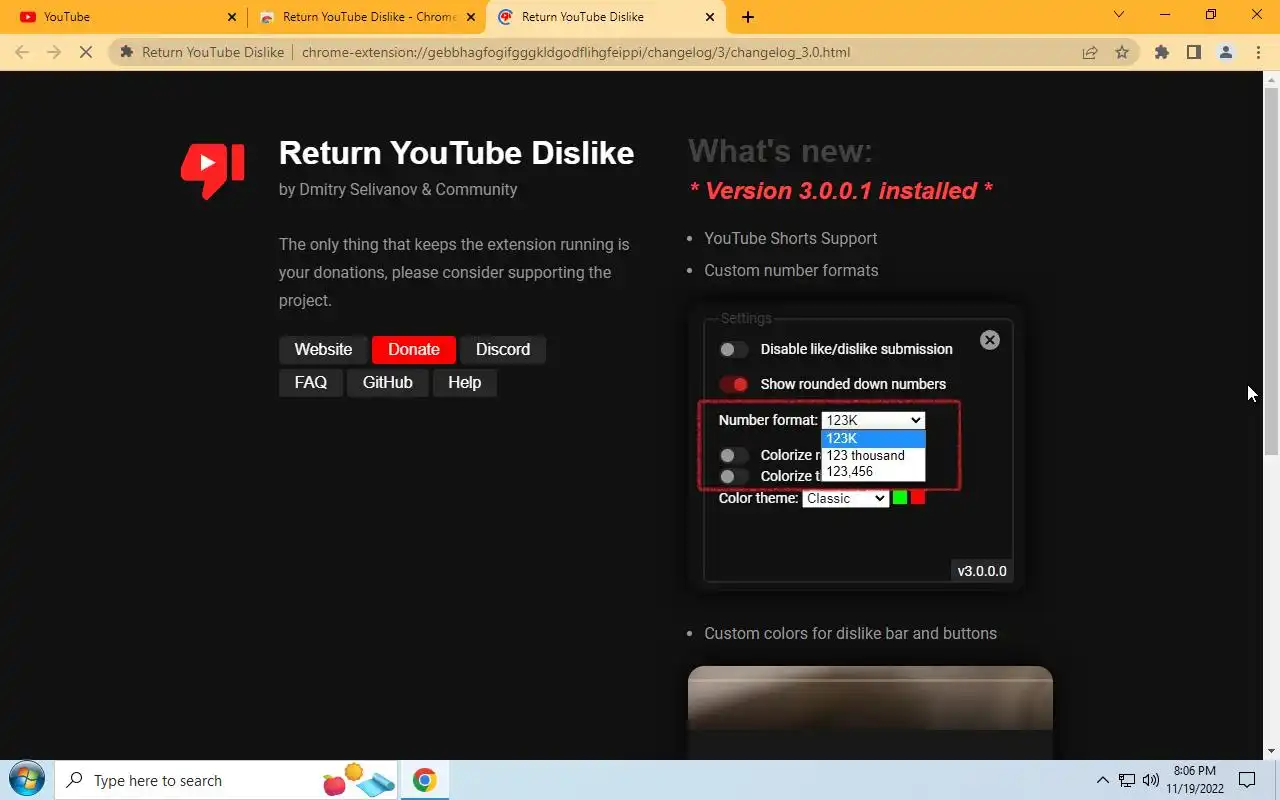1280x800 pixels.
Task: Open the Number format dropdown
Action: click(x=873, y=420)
